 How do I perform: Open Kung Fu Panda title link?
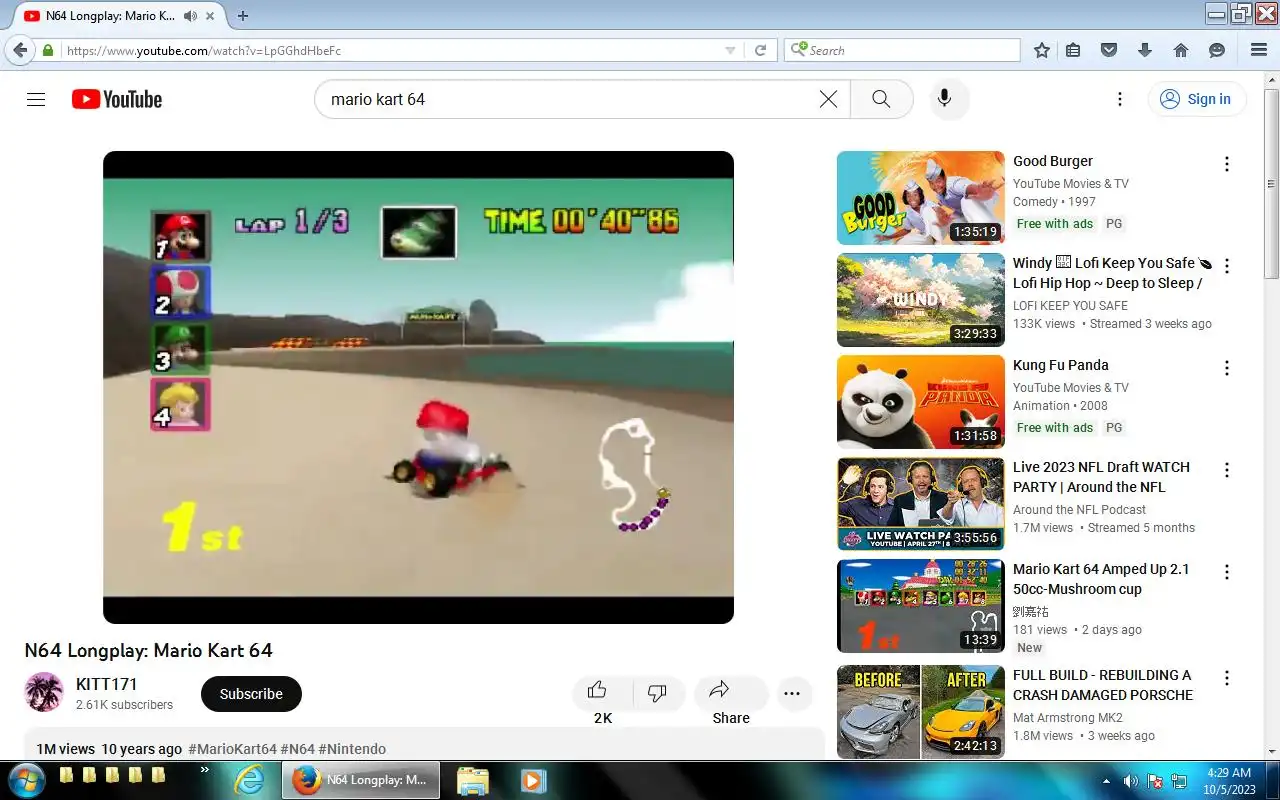pyautogui.click(x=1061, y=365)
